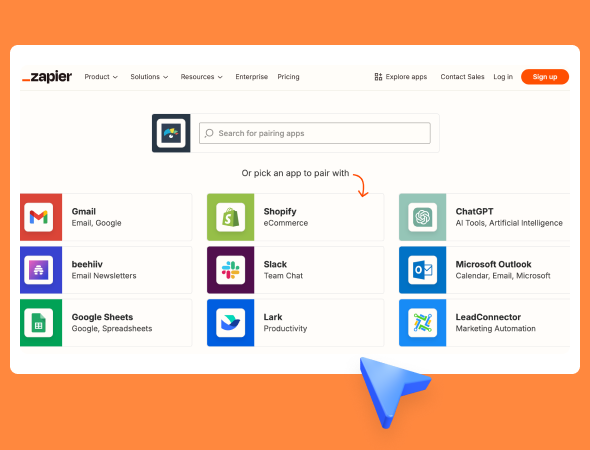590x450 pixels.
Task: Click the beehiiv title text
Action: point(87,264)
